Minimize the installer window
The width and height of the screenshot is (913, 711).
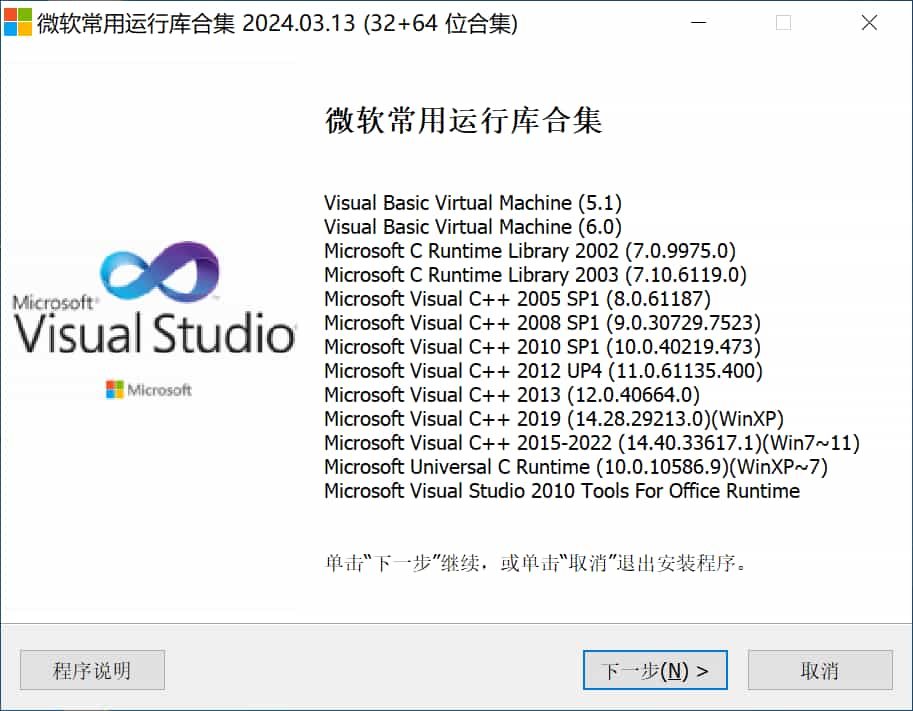pyautogui.click(x=698, y=23)
